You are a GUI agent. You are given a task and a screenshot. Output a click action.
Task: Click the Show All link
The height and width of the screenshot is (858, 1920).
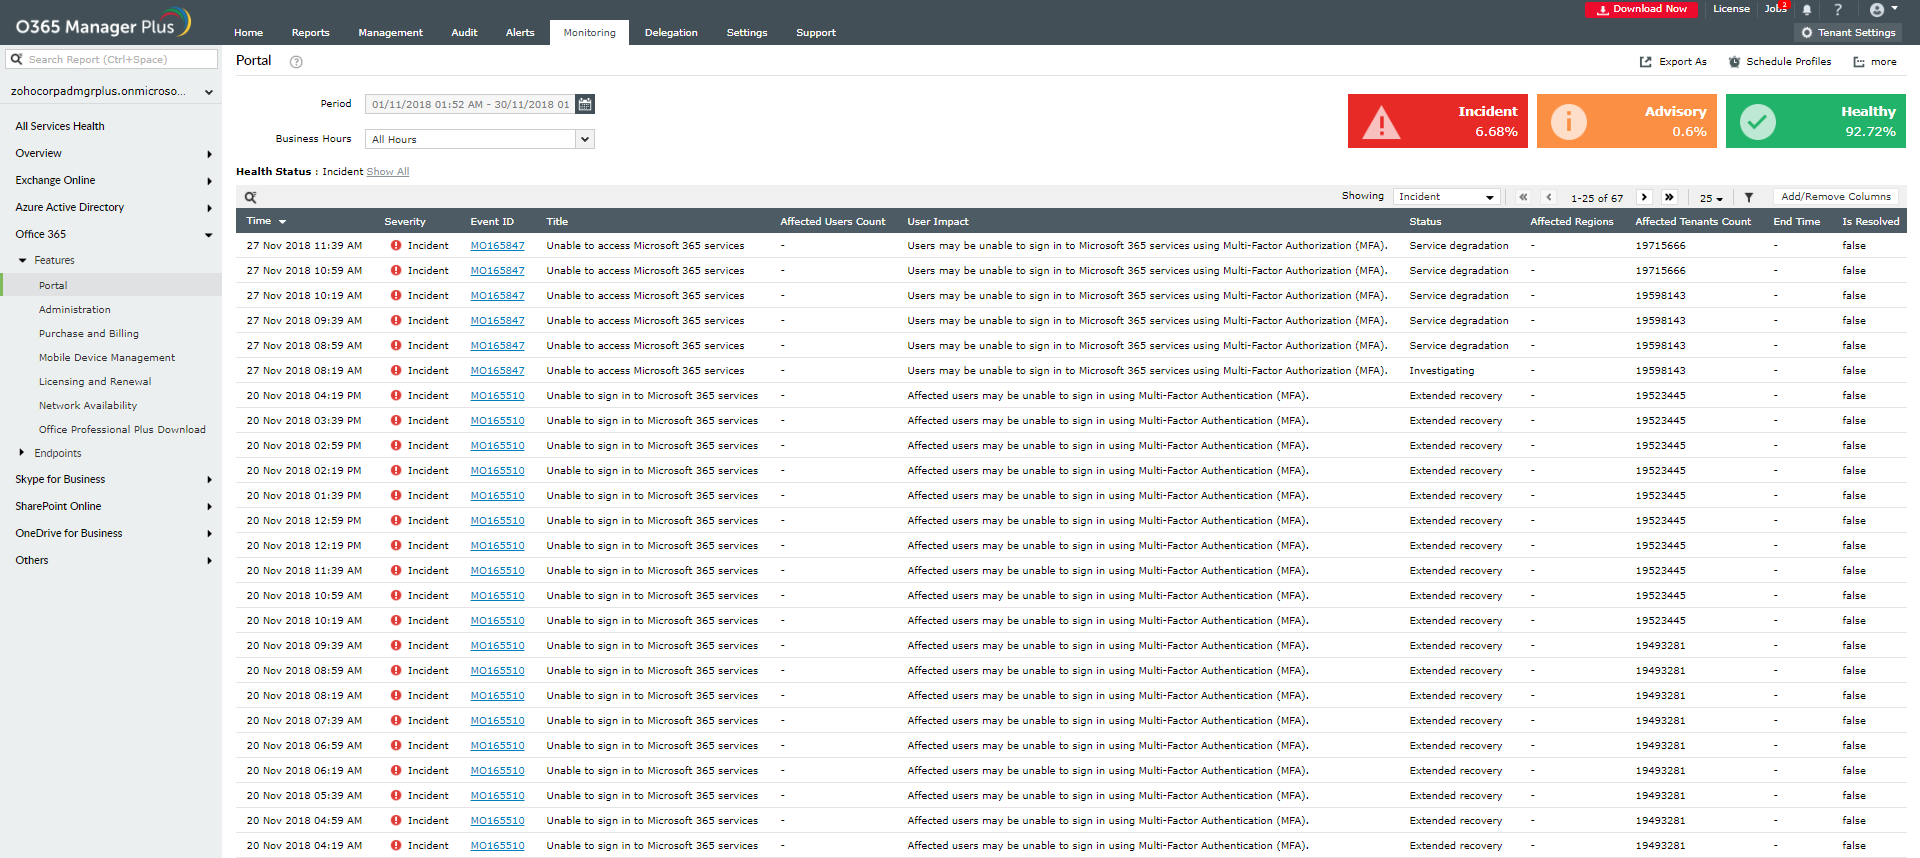tap(388, 172)
